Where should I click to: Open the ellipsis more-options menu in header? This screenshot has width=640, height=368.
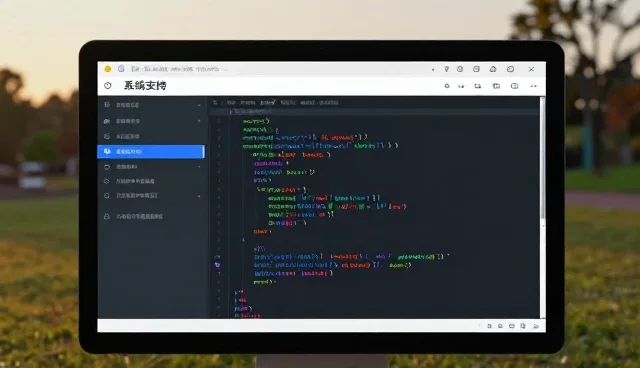point(533,86)
